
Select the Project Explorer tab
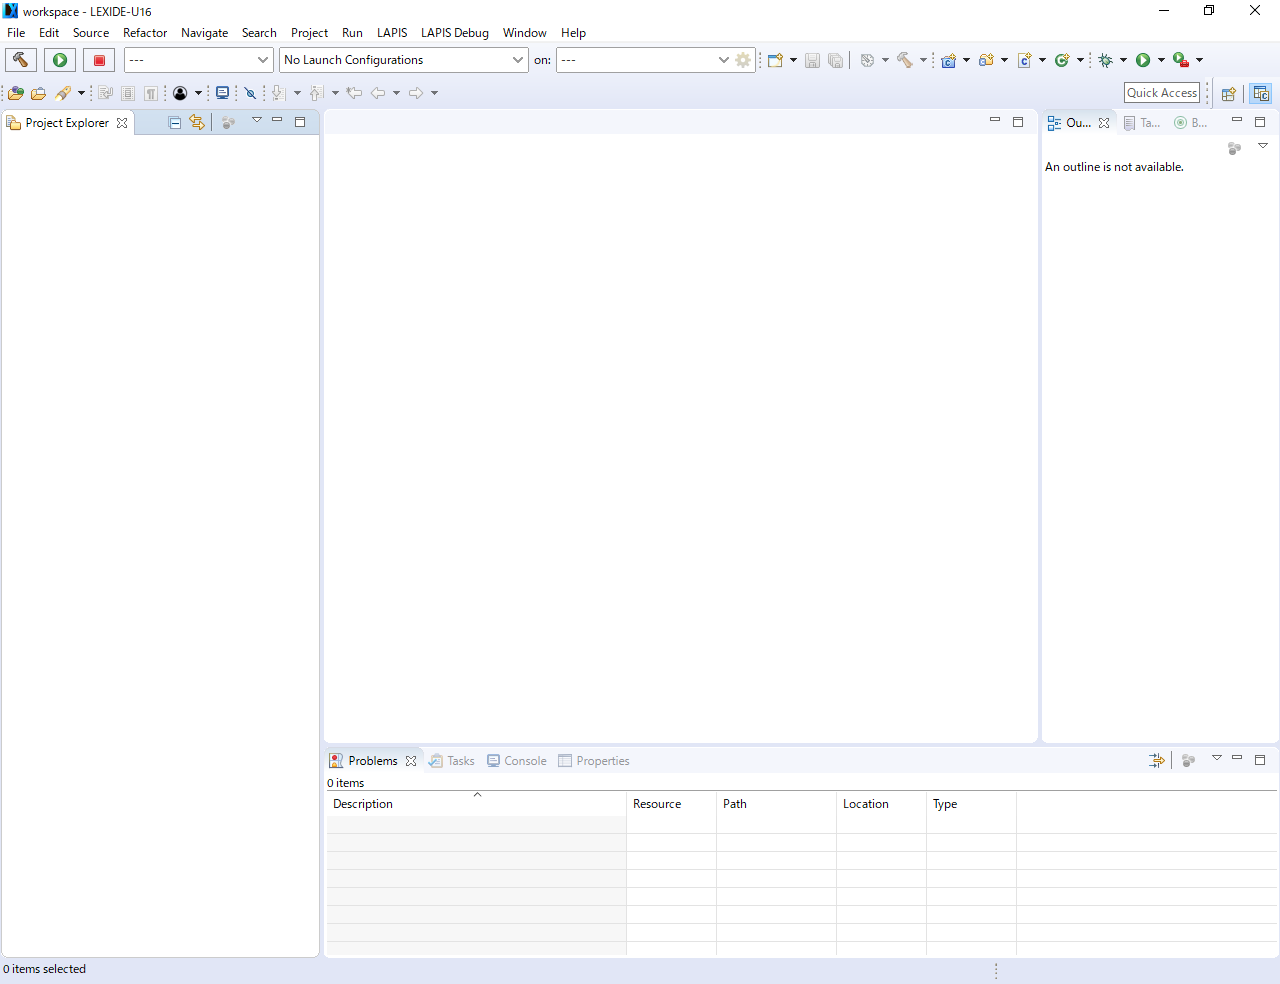tap(67, 123)
